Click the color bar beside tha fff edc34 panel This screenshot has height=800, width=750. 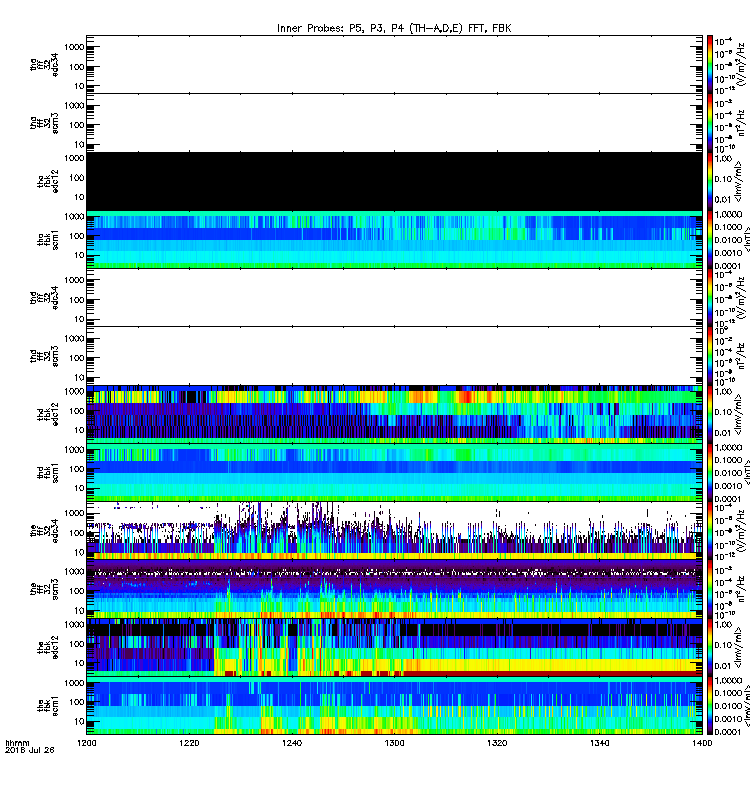click(710, 65)
